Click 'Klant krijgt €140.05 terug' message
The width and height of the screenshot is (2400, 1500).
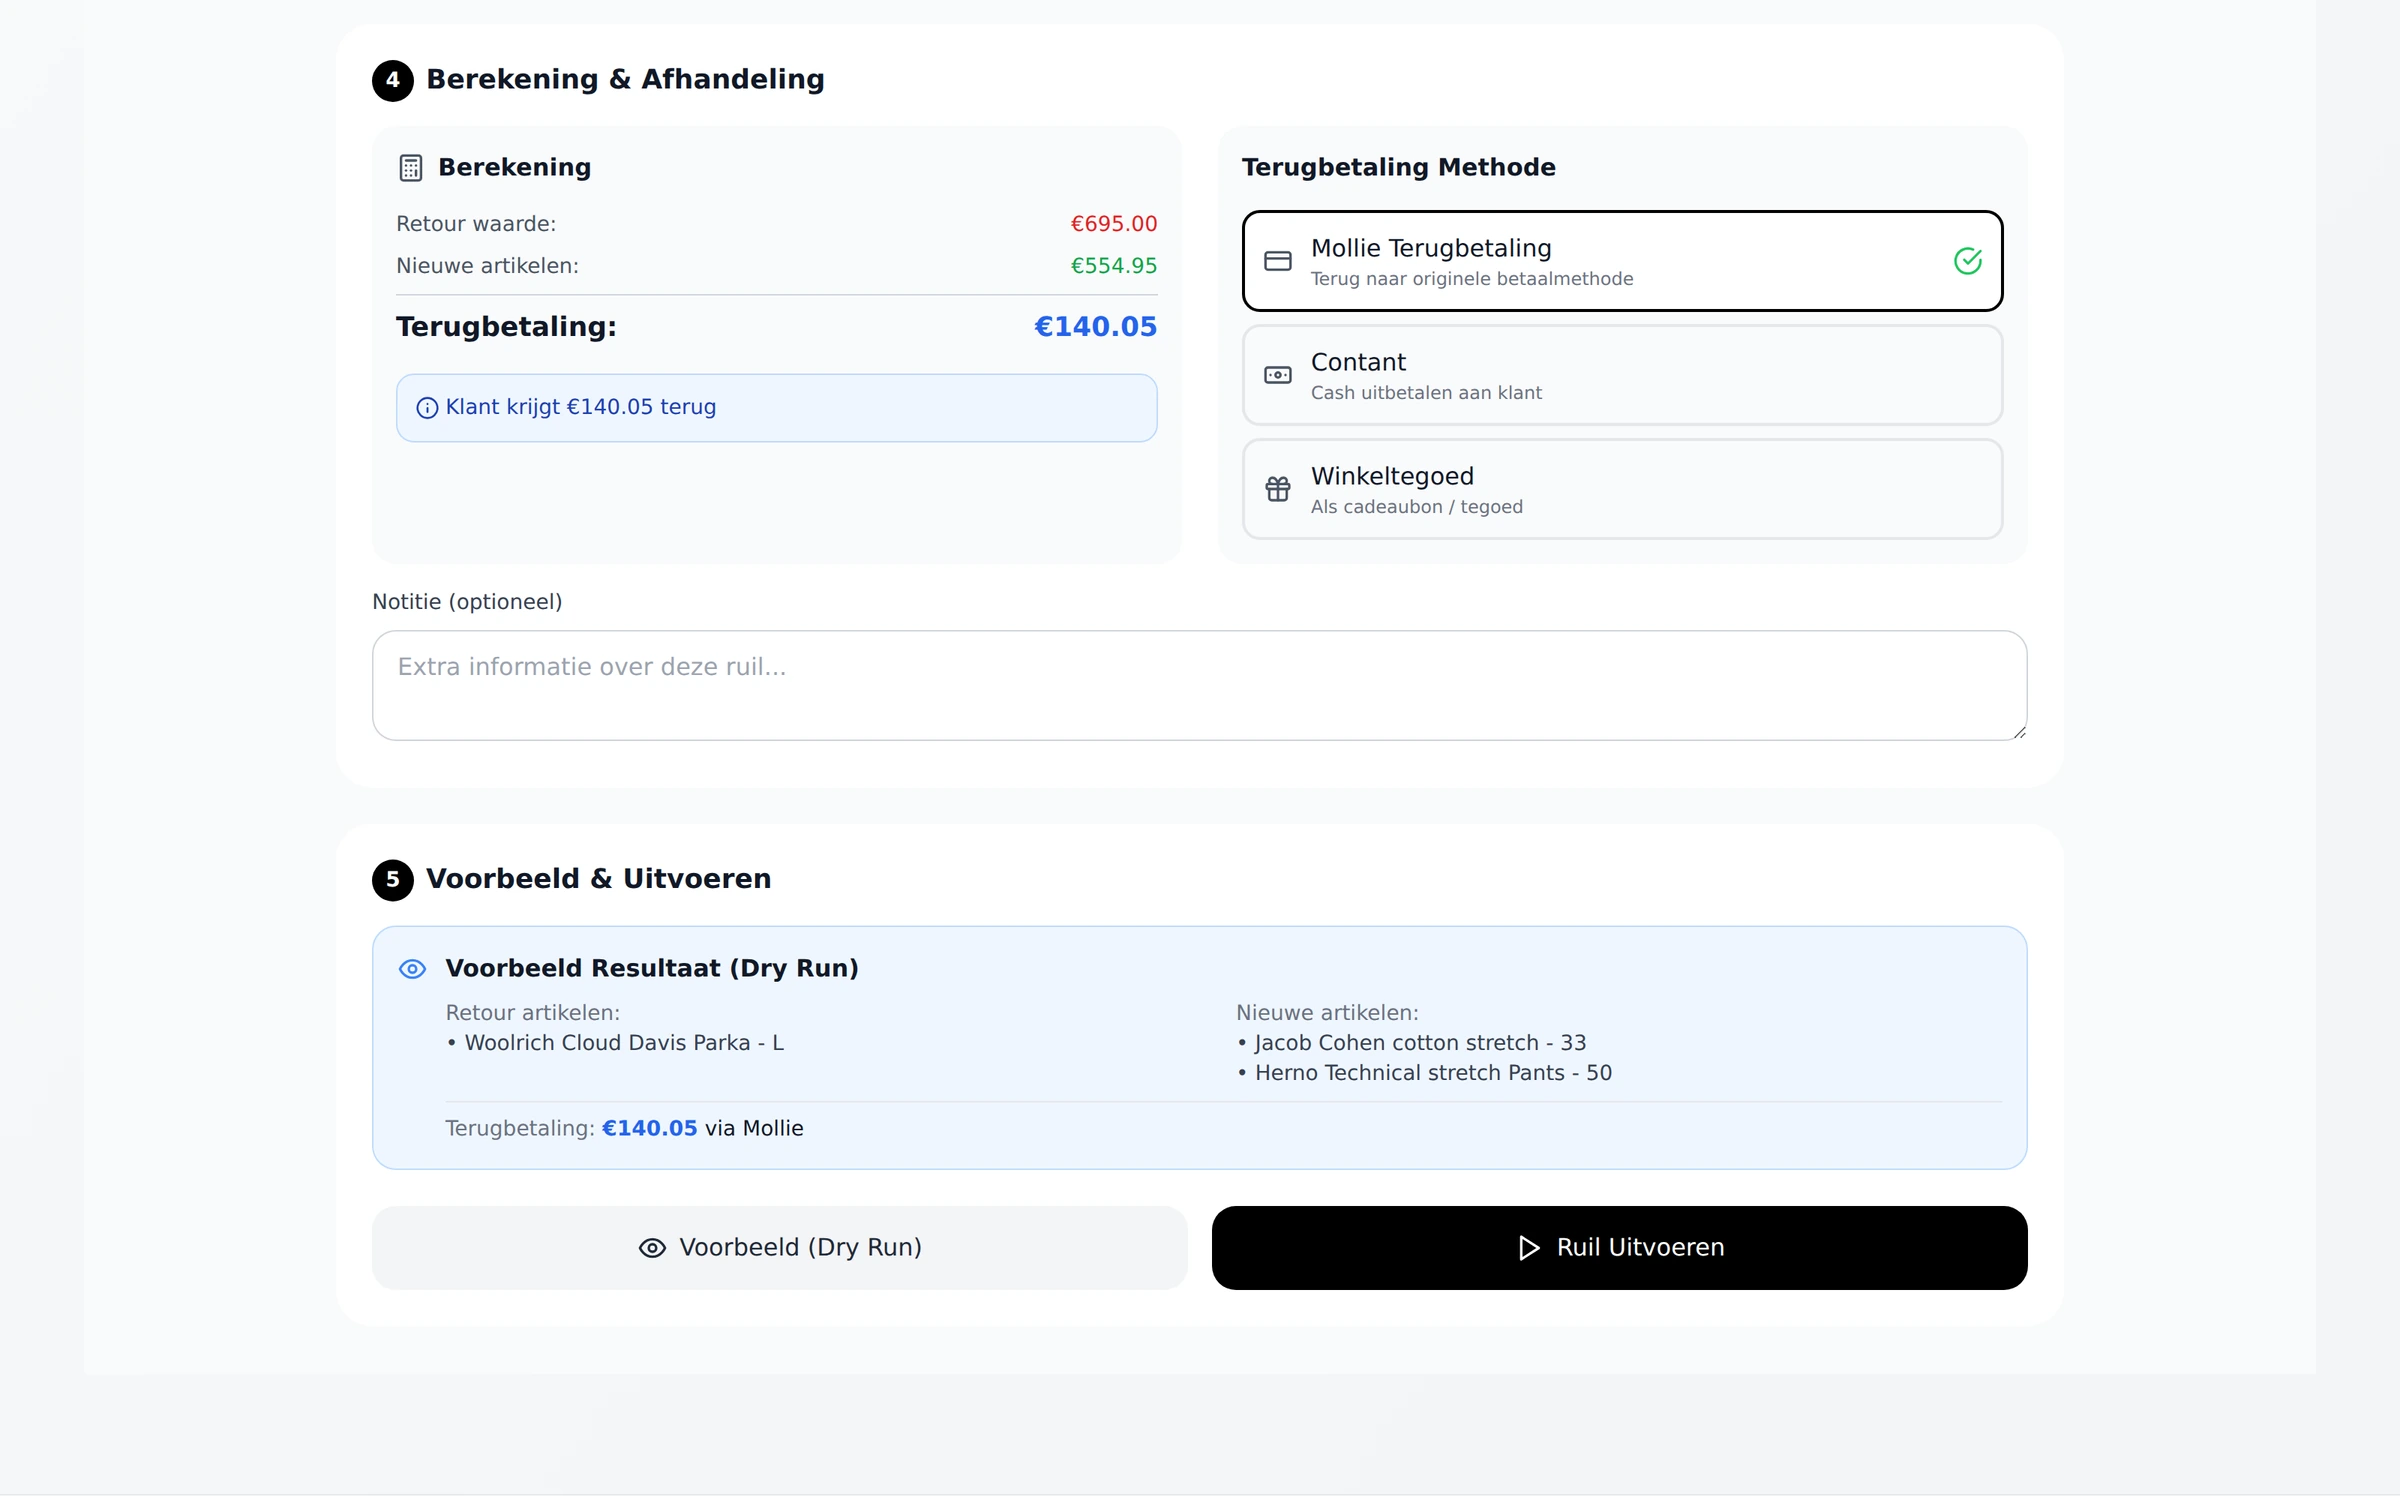580,407
